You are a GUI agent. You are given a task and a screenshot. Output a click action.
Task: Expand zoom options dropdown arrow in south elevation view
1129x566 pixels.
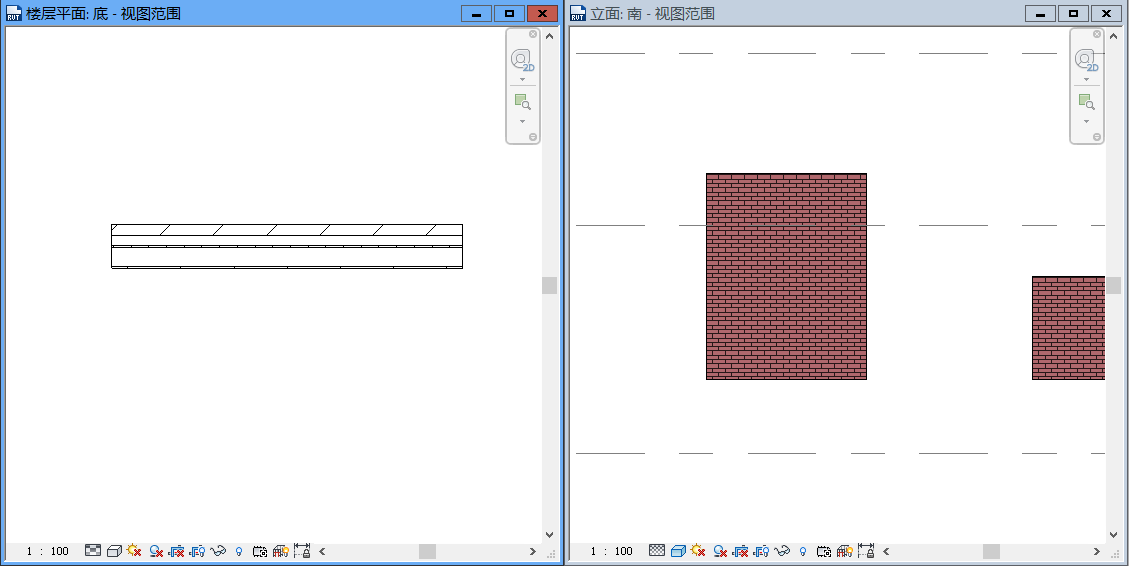[x=1087, y=121]
